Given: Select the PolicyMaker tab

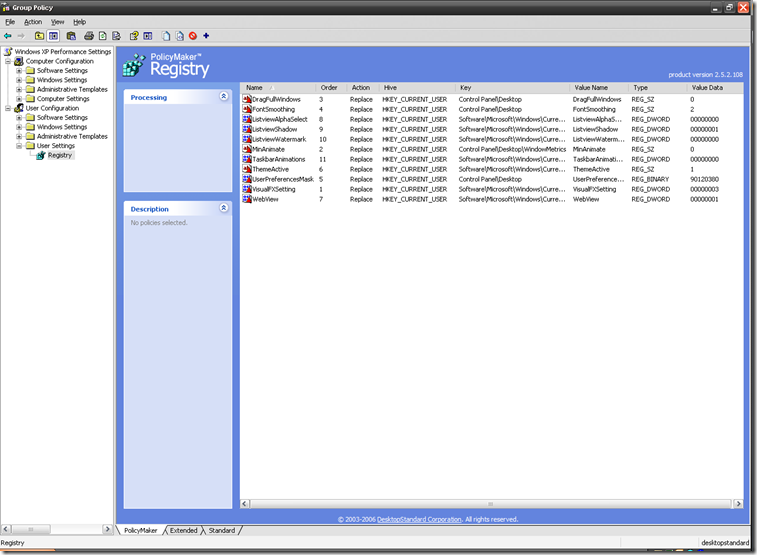Looking at the screenshot, I should 140,530.
